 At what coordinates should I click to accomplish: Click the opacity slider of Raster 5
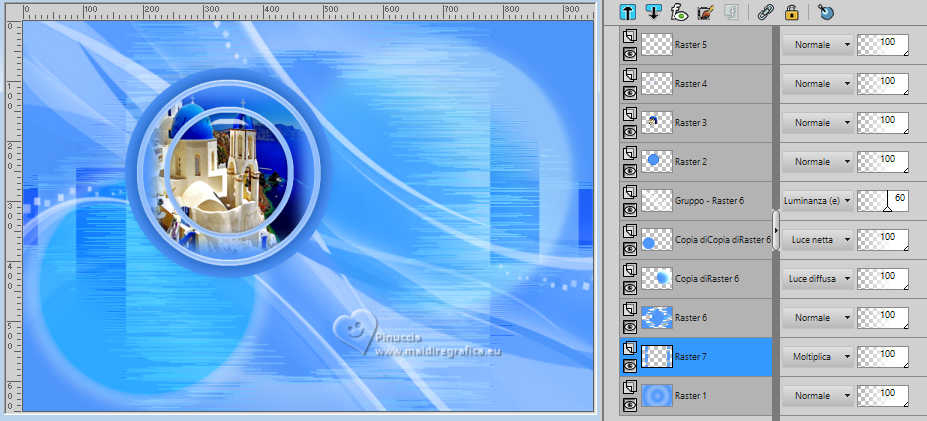[x=883, y=44]
